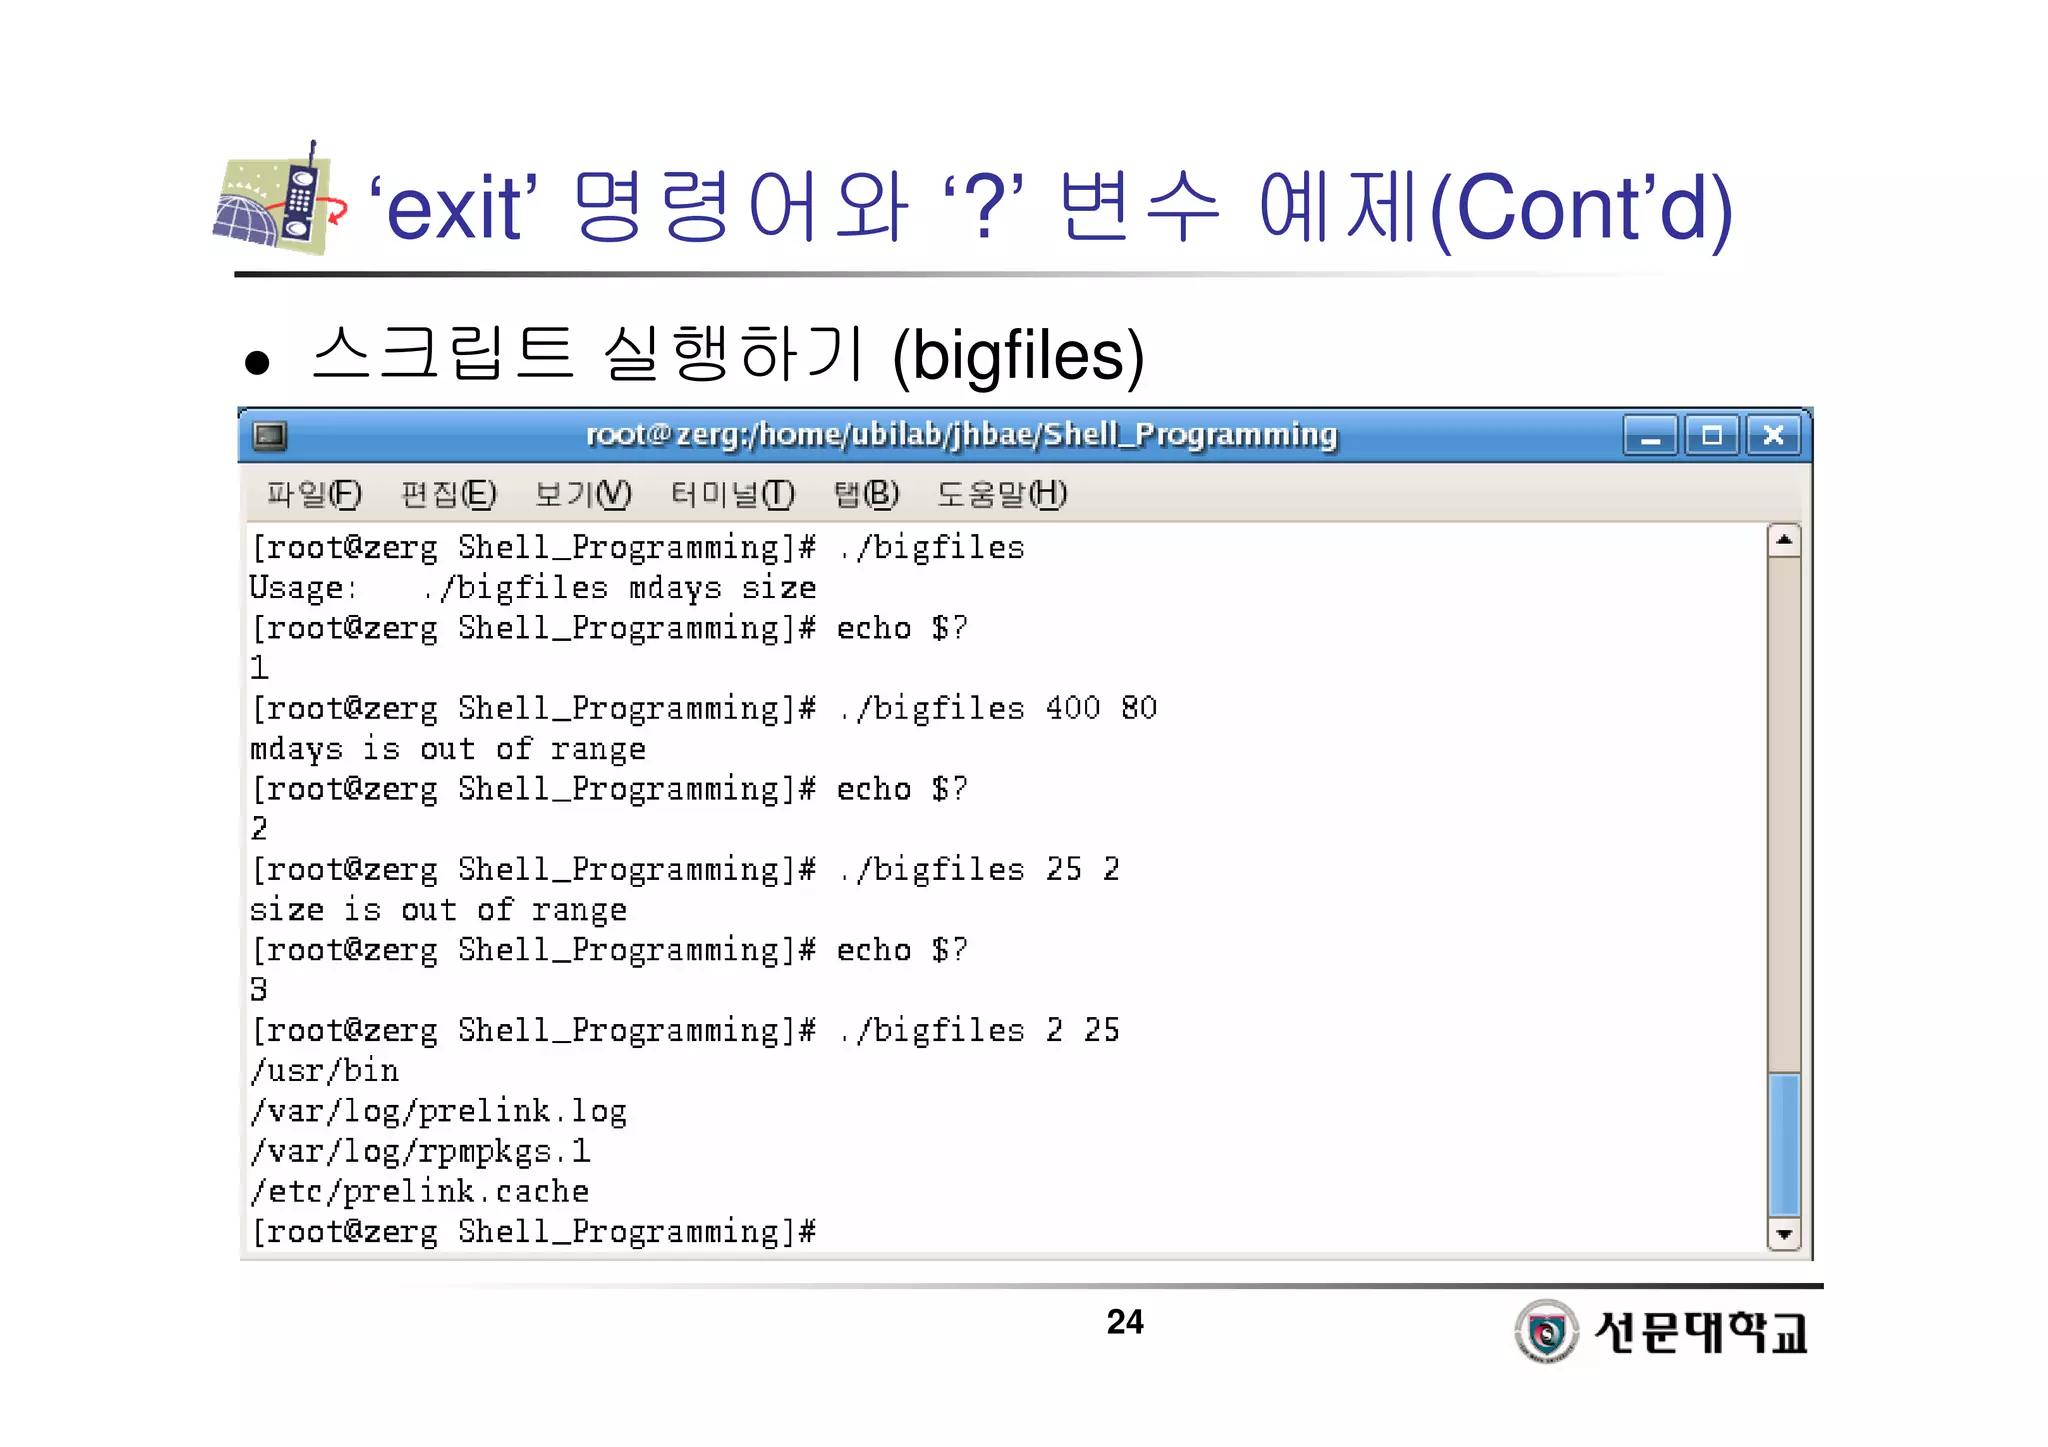Image resolution: width=2048 pixels, height=1447 pixels.
Task: Open the 도움말(H) menu
Action: tap(1002, 494)
